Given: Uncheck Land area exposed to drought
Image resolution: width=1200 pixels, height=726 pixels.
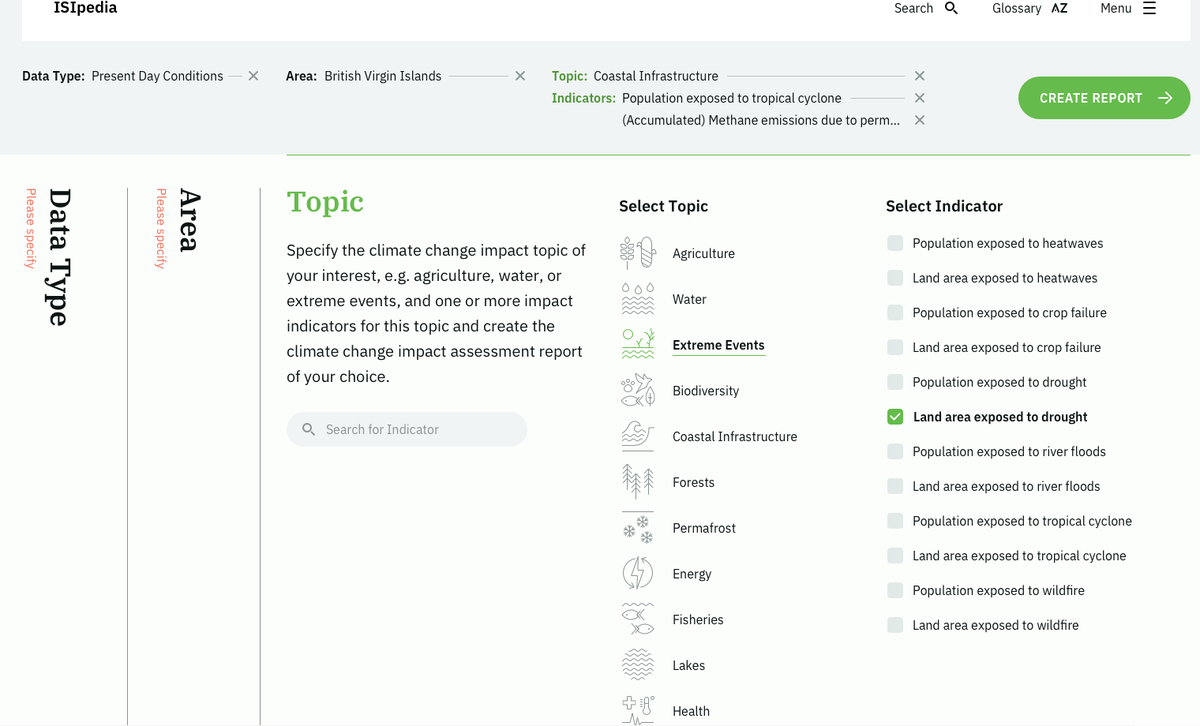Looking at the screenshot, I should (x=894, y=416).
